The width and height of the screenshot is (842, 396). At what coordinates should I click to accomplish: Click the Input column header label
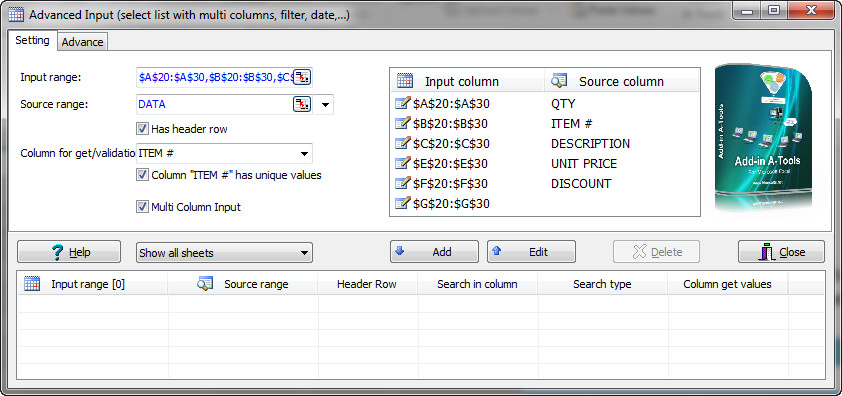pyautogui.click(x=462, y=82)
